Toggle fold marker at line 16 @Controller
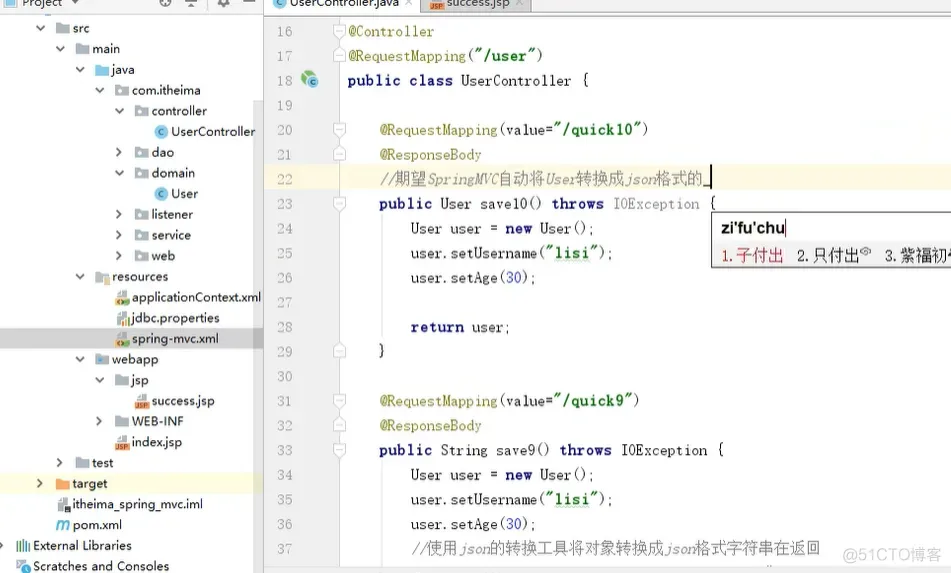Screen dimensions: 951x573 click(339, 31)
